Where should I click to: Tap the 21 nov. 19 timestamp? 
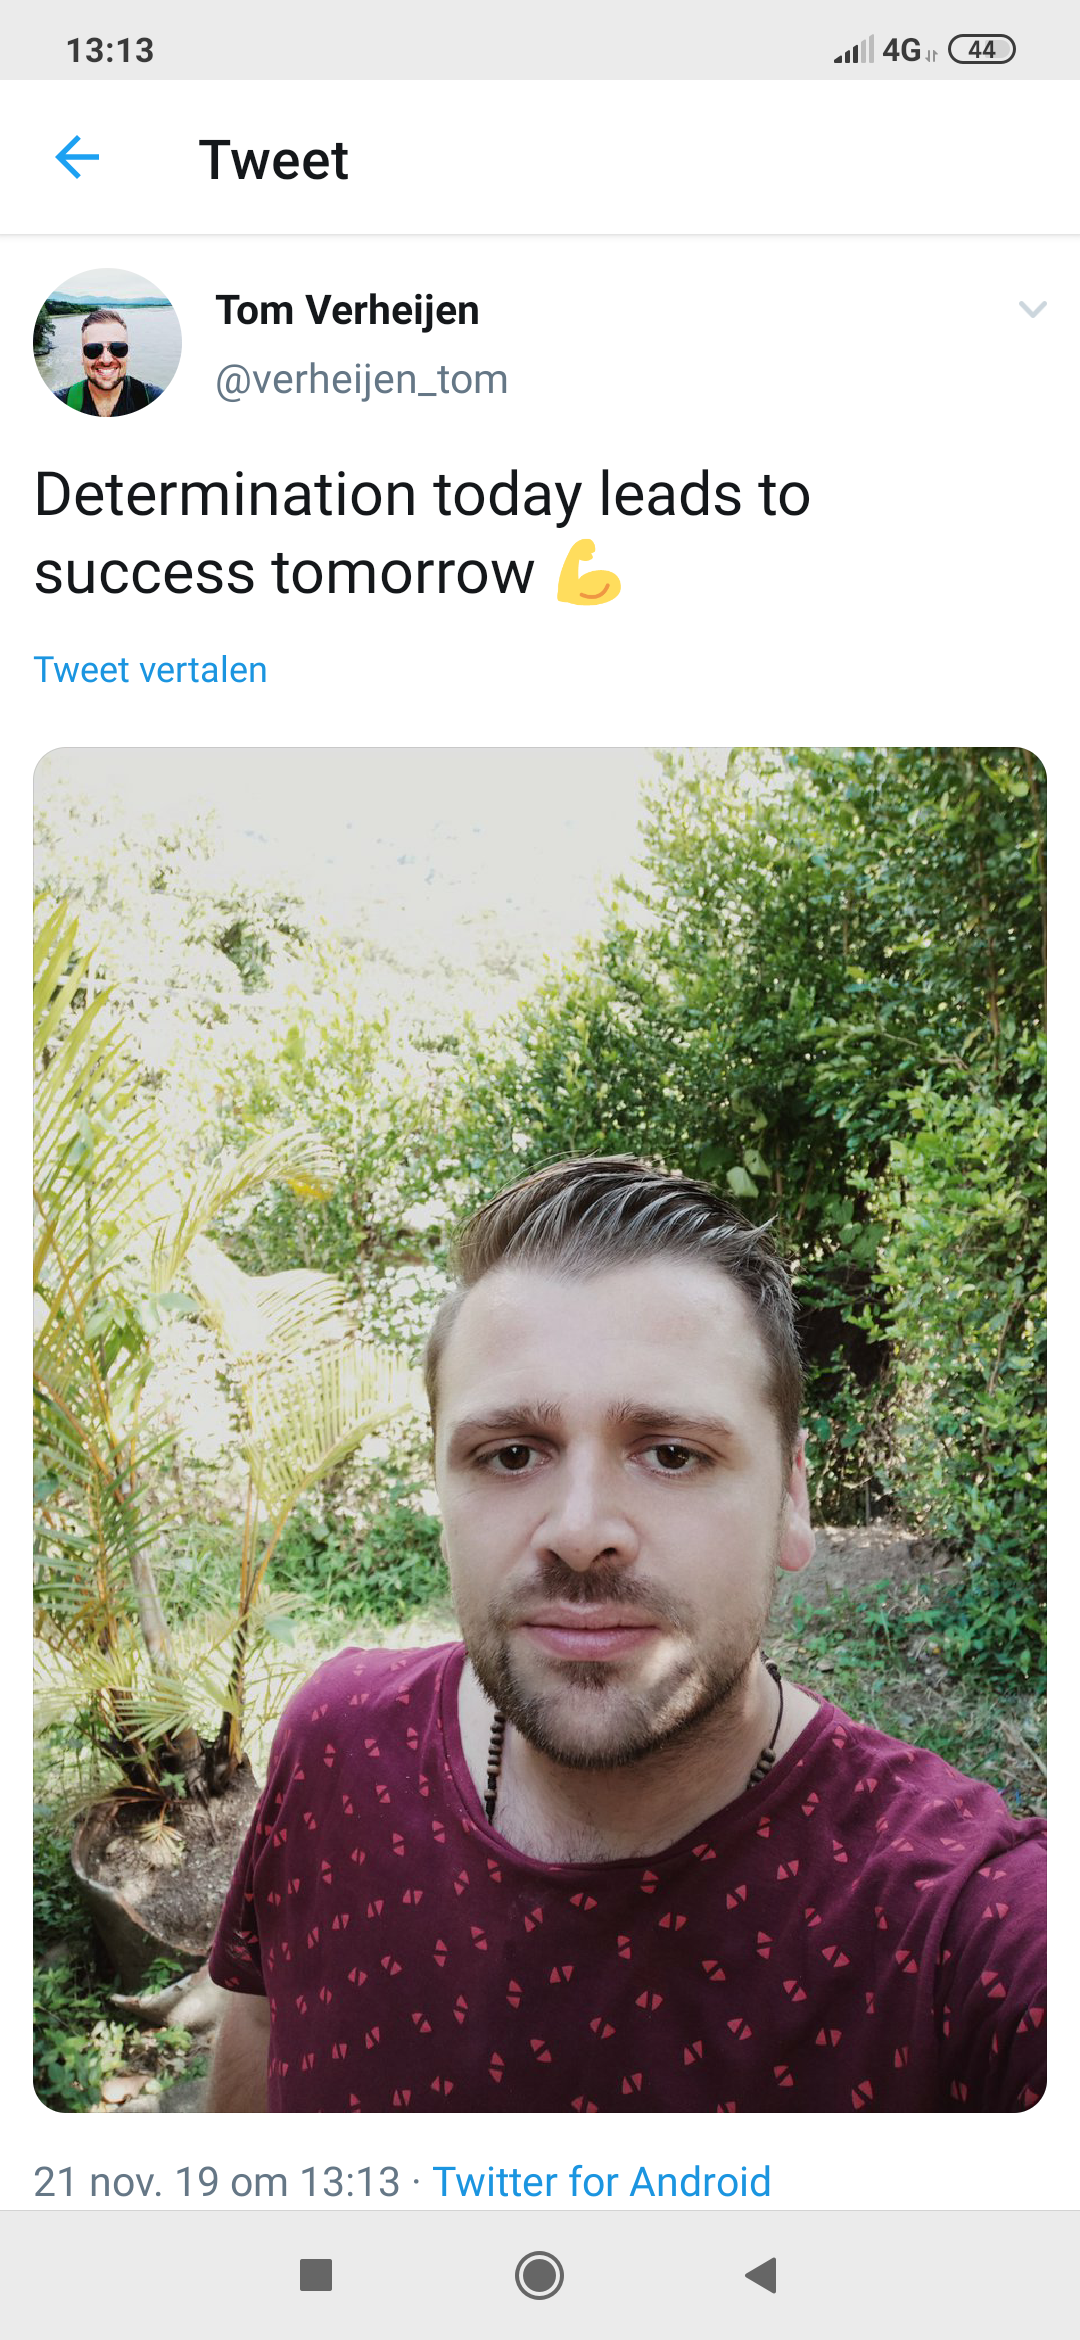coord(217,2181)
